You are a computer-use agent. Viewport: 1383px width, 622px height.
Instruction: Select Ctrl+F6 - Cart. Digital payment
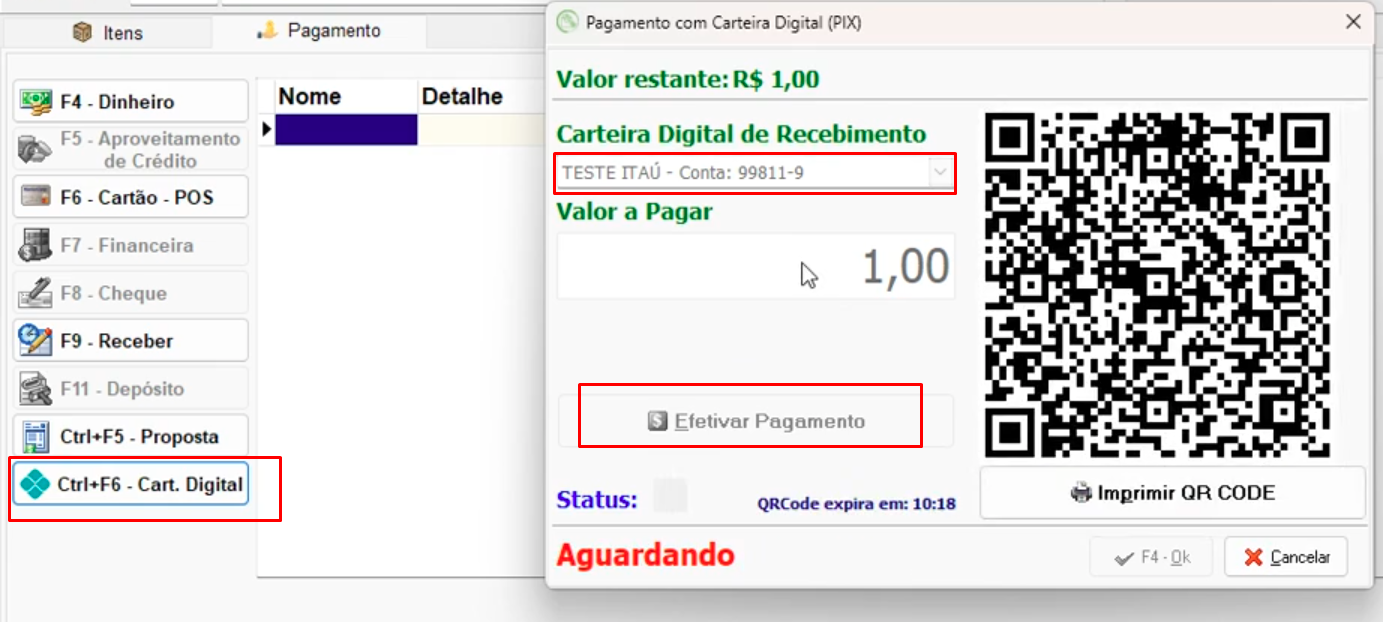130,485
